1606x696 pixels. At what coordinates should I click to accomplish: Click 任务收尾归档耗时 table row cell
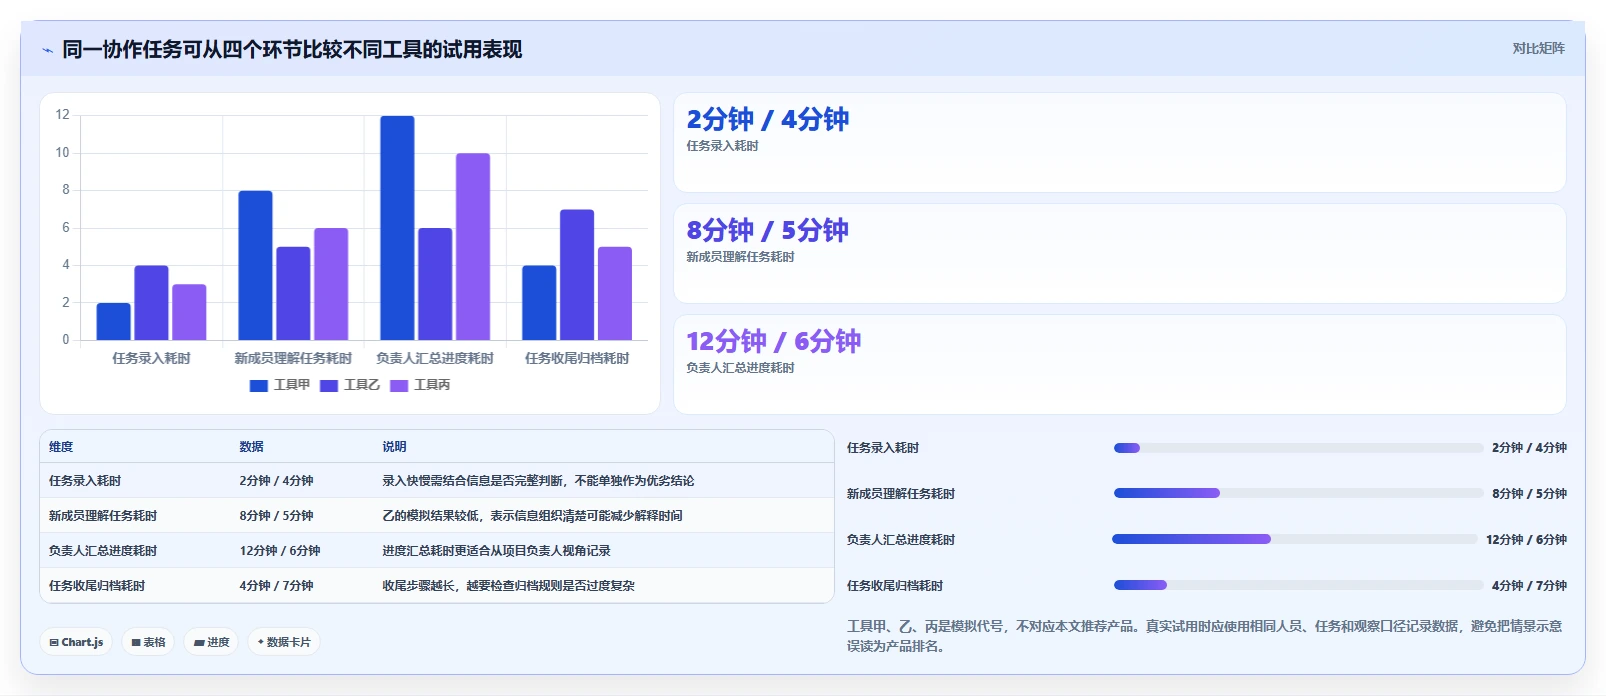(97, 586)
